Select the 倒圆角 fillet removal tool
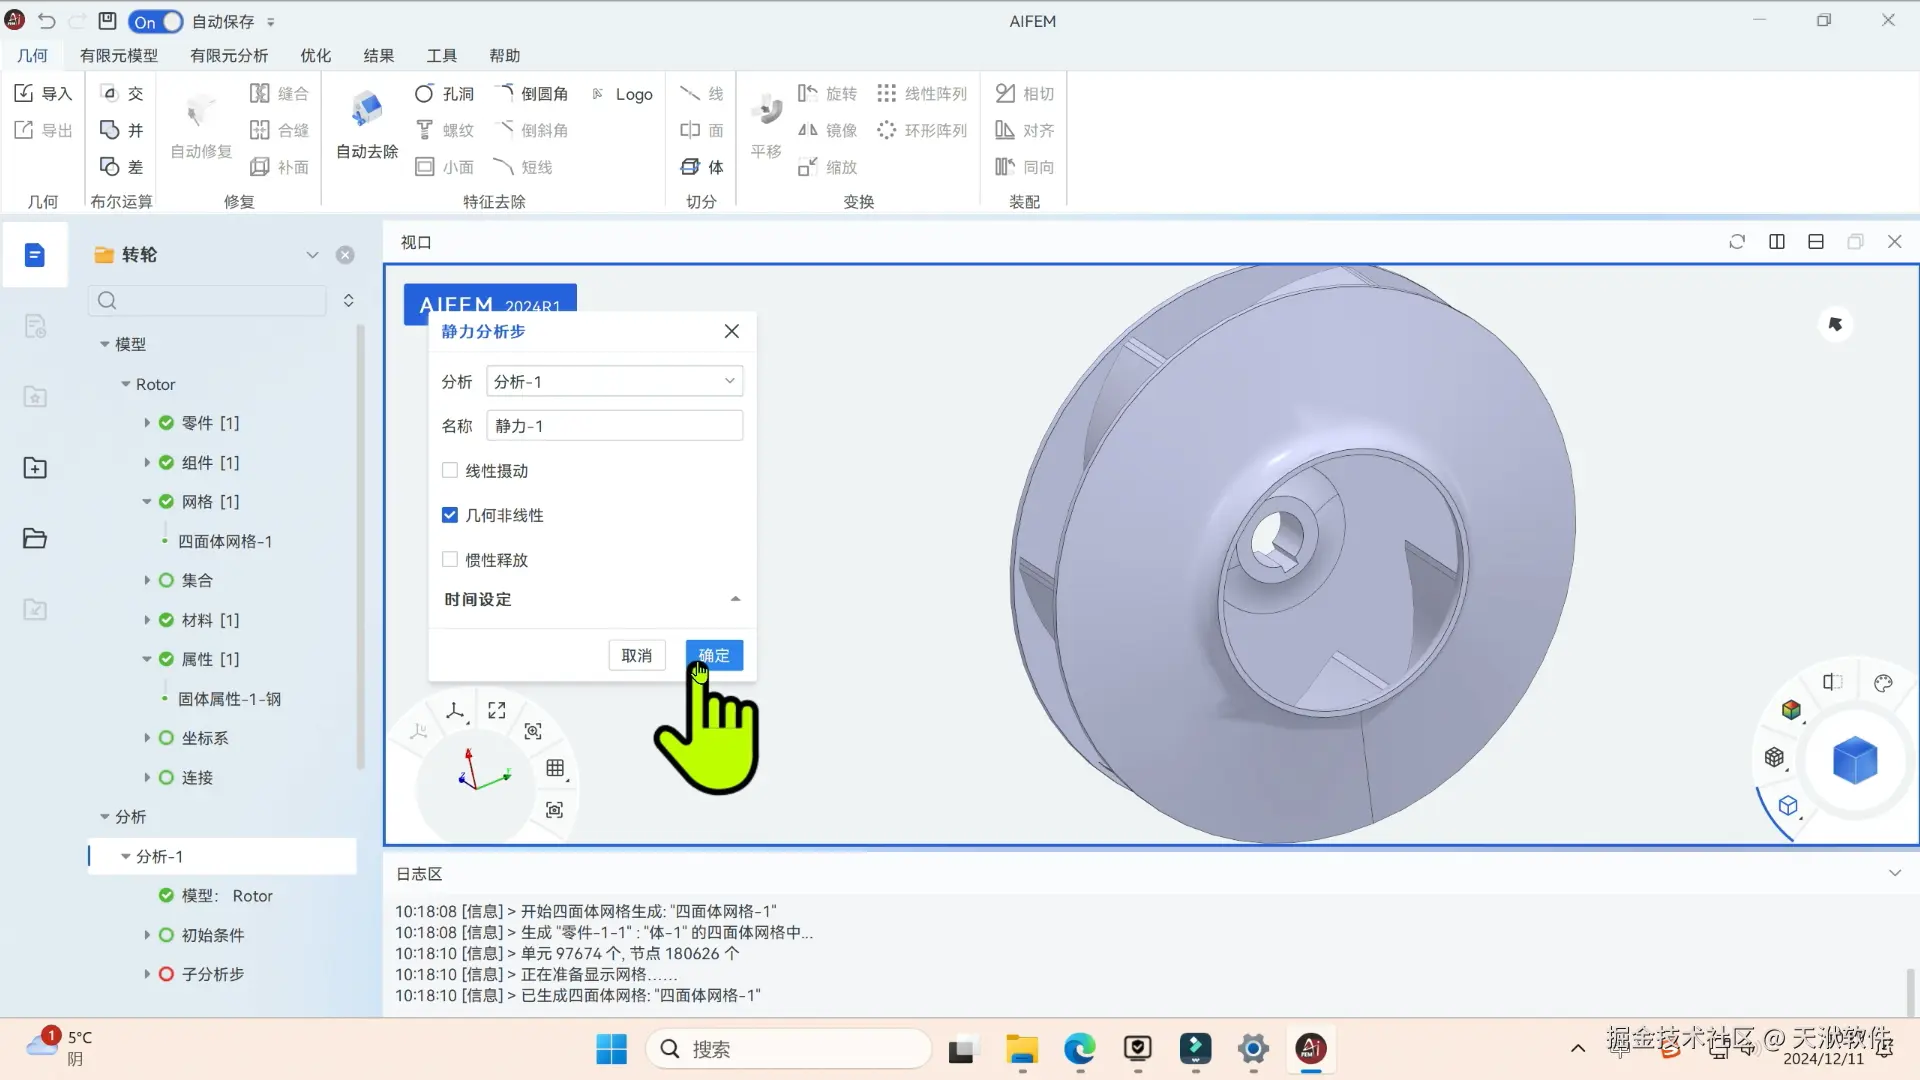The image size is (1920, 1080). [x=533, y=94]
